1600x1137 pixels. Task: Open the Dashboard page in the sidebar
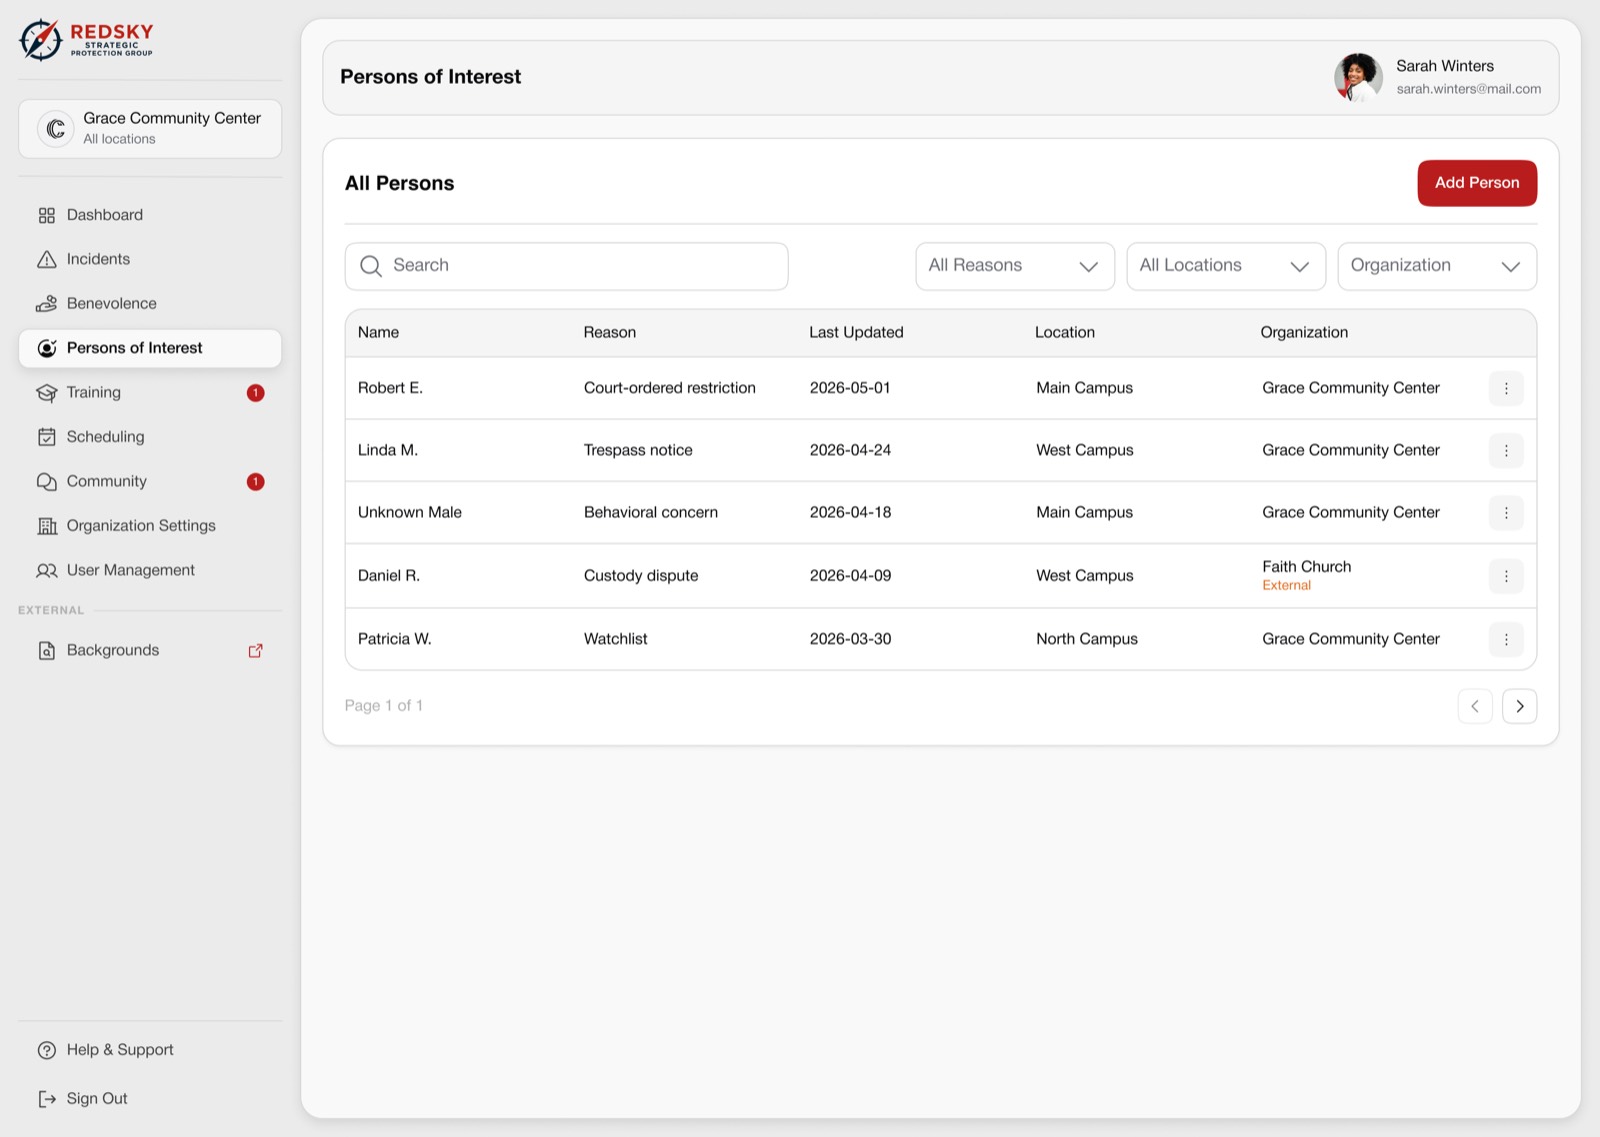click(150, 215)
